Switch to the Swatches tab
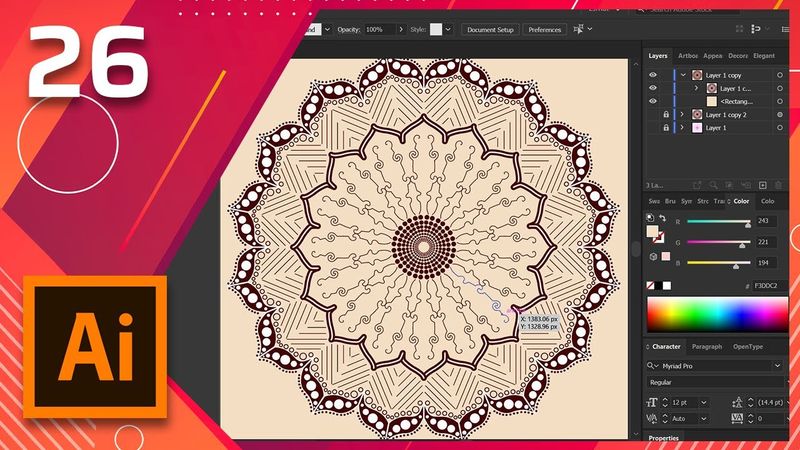This screenshot has height=450, width=800. [x=654, y=201]
